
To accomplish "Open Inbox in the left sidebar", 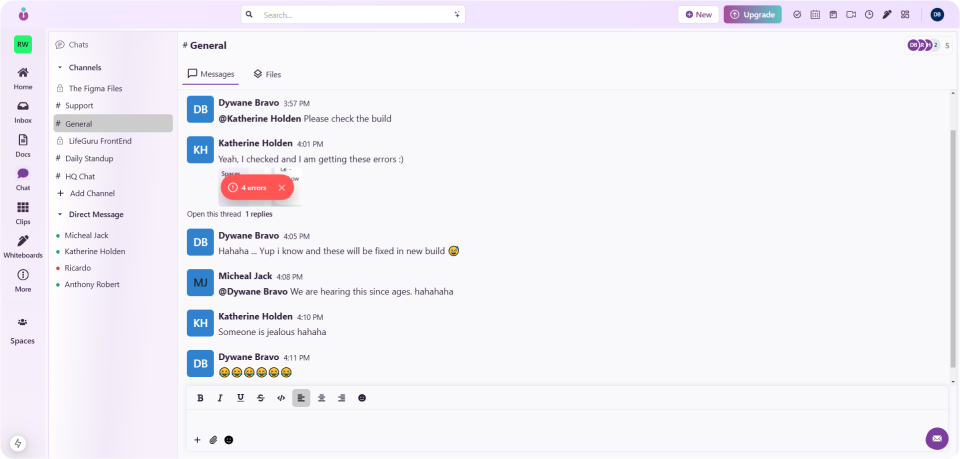I will (23, 113).
